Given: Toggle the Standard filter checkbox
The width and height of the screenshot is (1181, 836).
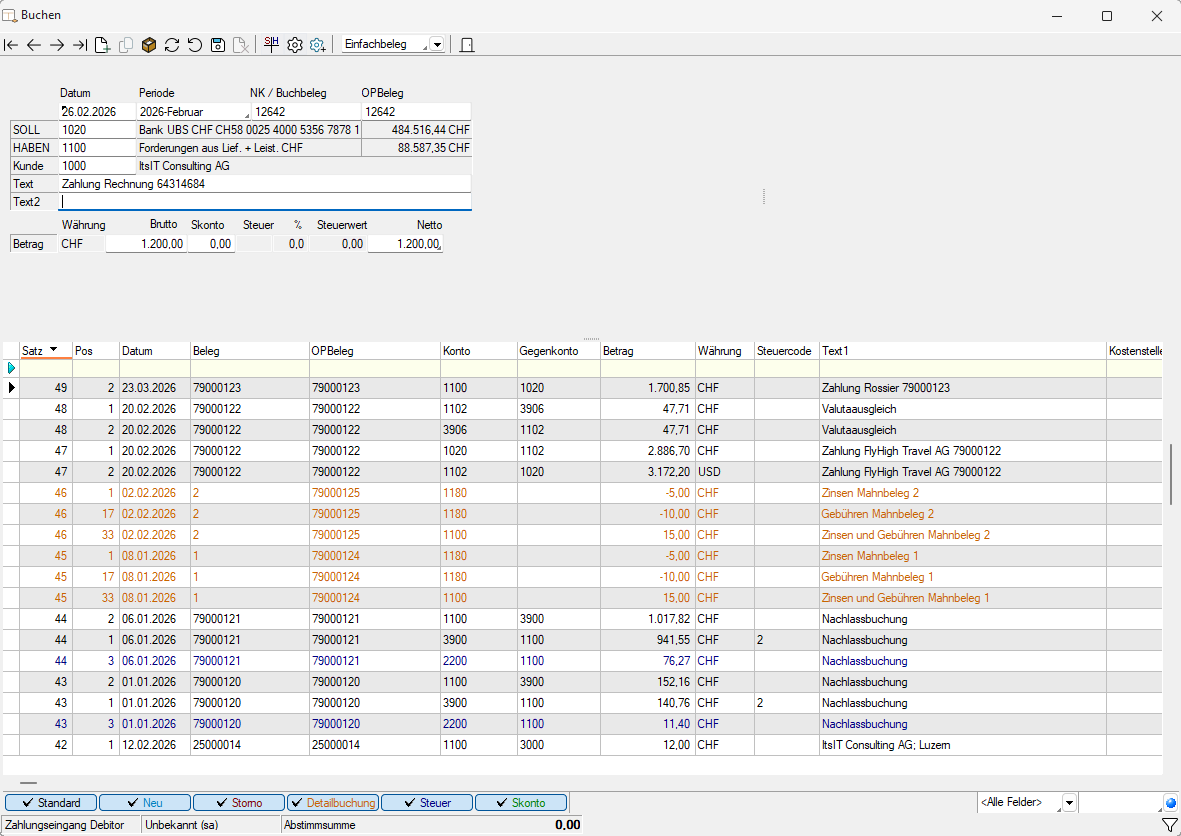Looking at the screenshot, I should (51, 803).
